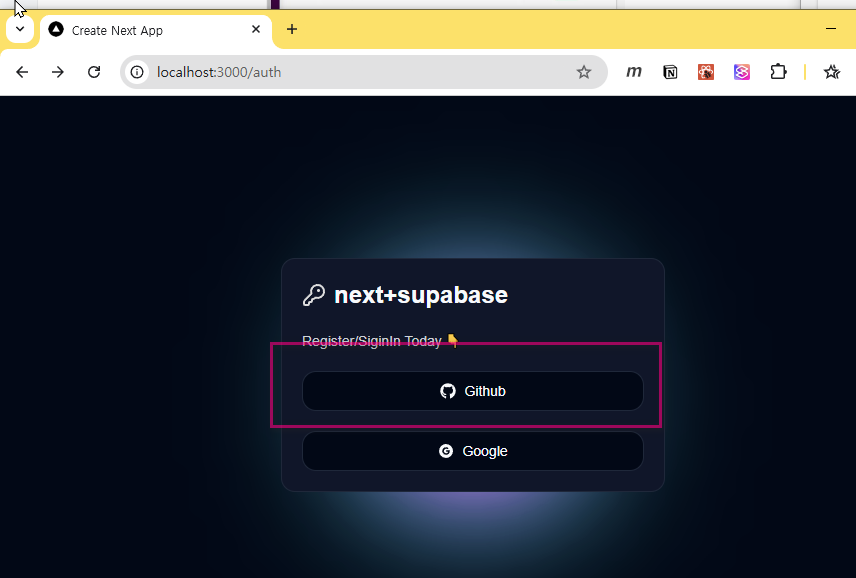The height and width of the screenshot is (578, 856).
Task: Open a new tab with the plus button
Action: click(x=292, y=29)
